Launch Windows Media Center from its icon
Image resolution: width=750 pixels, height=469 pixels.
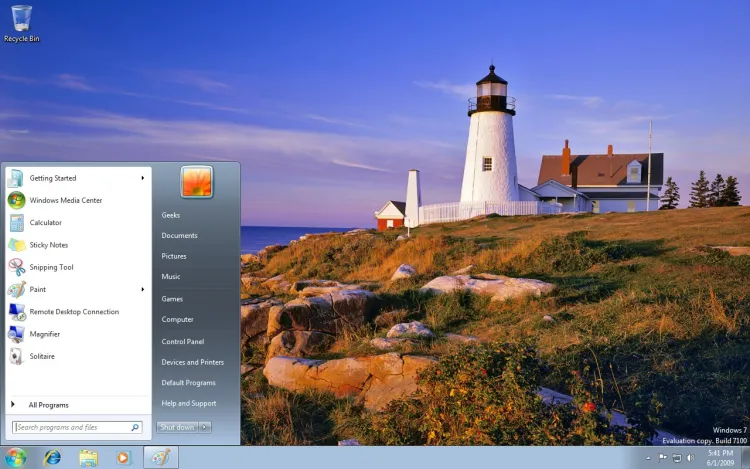coord(16,200)
